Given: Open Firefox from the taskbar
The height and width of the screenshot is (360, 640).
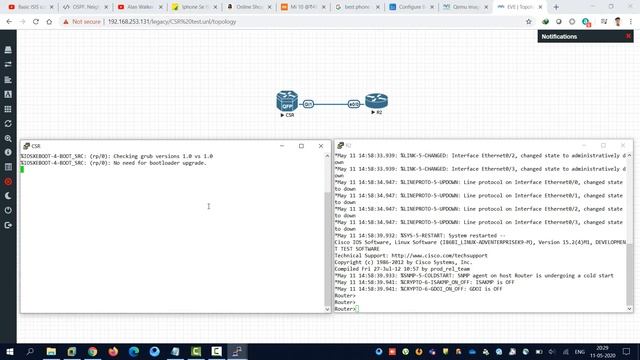Looking at the screenshot, I should click(x=113, y=351).
